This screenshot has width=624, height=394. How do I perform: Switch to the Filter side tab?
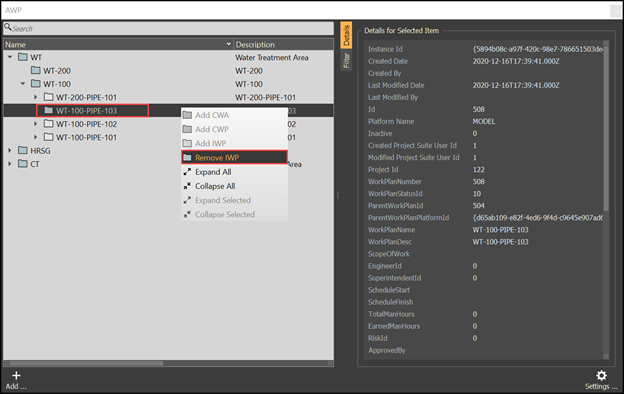[346, 60]
